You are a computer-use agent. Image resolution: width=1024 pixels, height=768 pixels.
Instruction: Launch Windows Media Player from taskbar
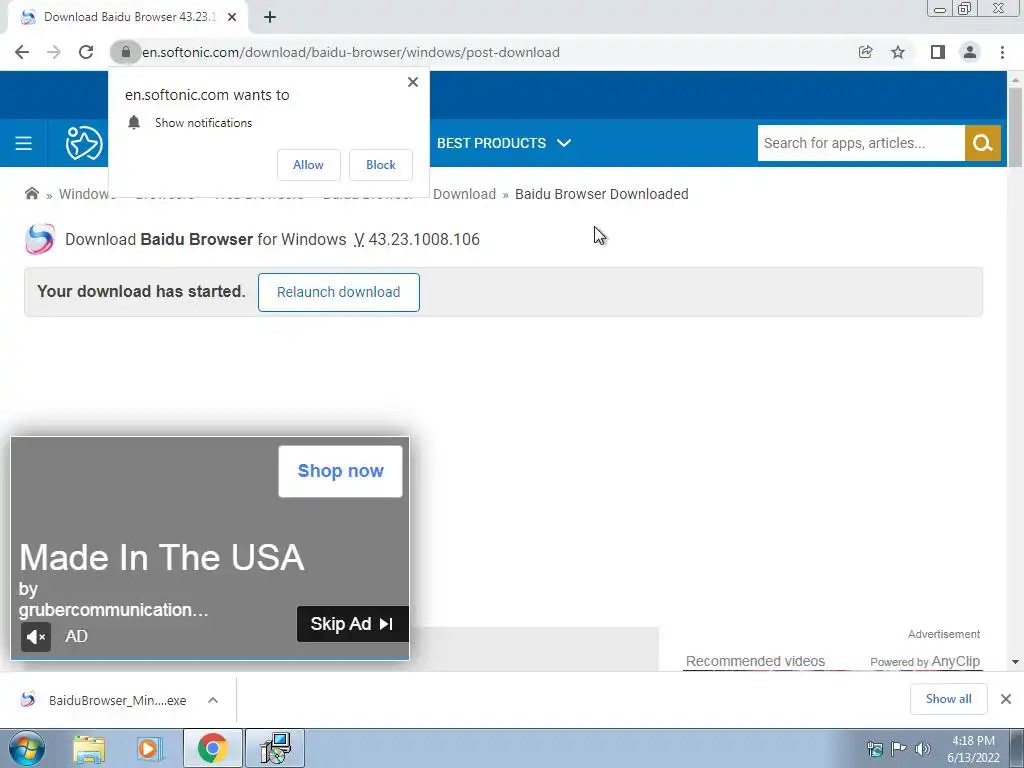[150, 748]
